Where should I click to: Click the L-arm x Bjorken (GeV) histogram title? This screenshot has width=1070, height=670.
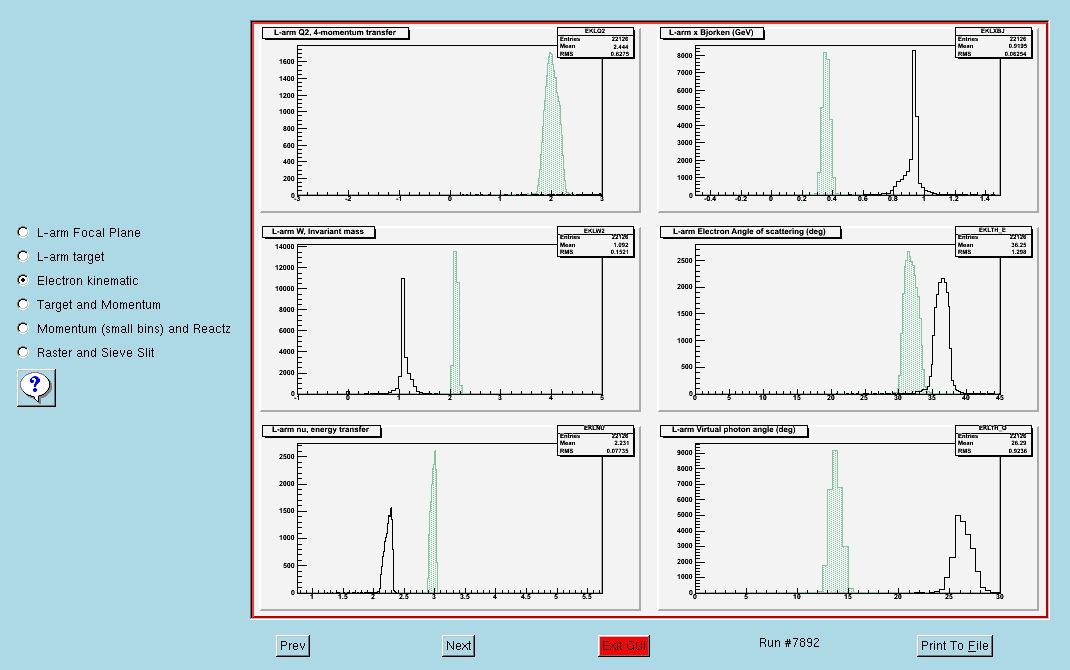pos(712,33)
